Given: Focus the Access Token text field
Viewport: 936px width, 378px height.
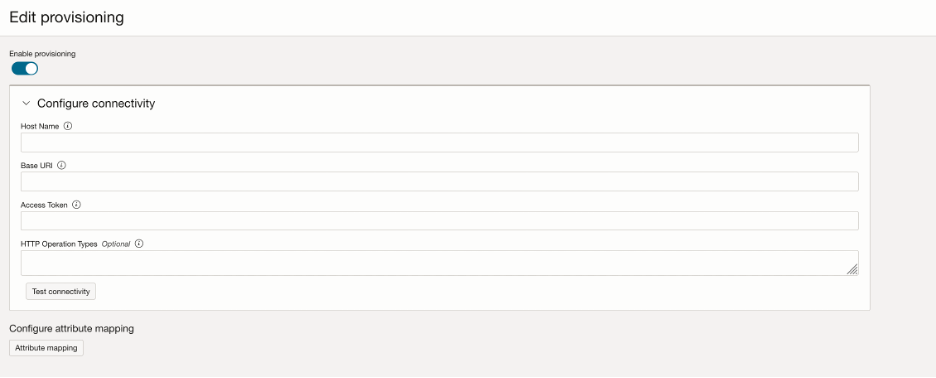Looking at the screenshot, I should tap(439, 220).
